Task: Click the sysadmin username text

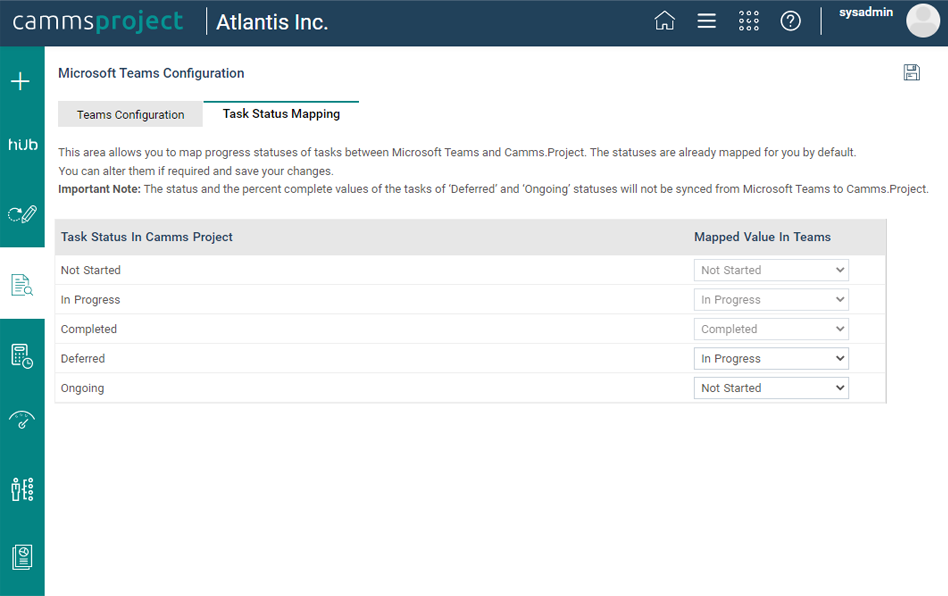Action: [866, 12]
